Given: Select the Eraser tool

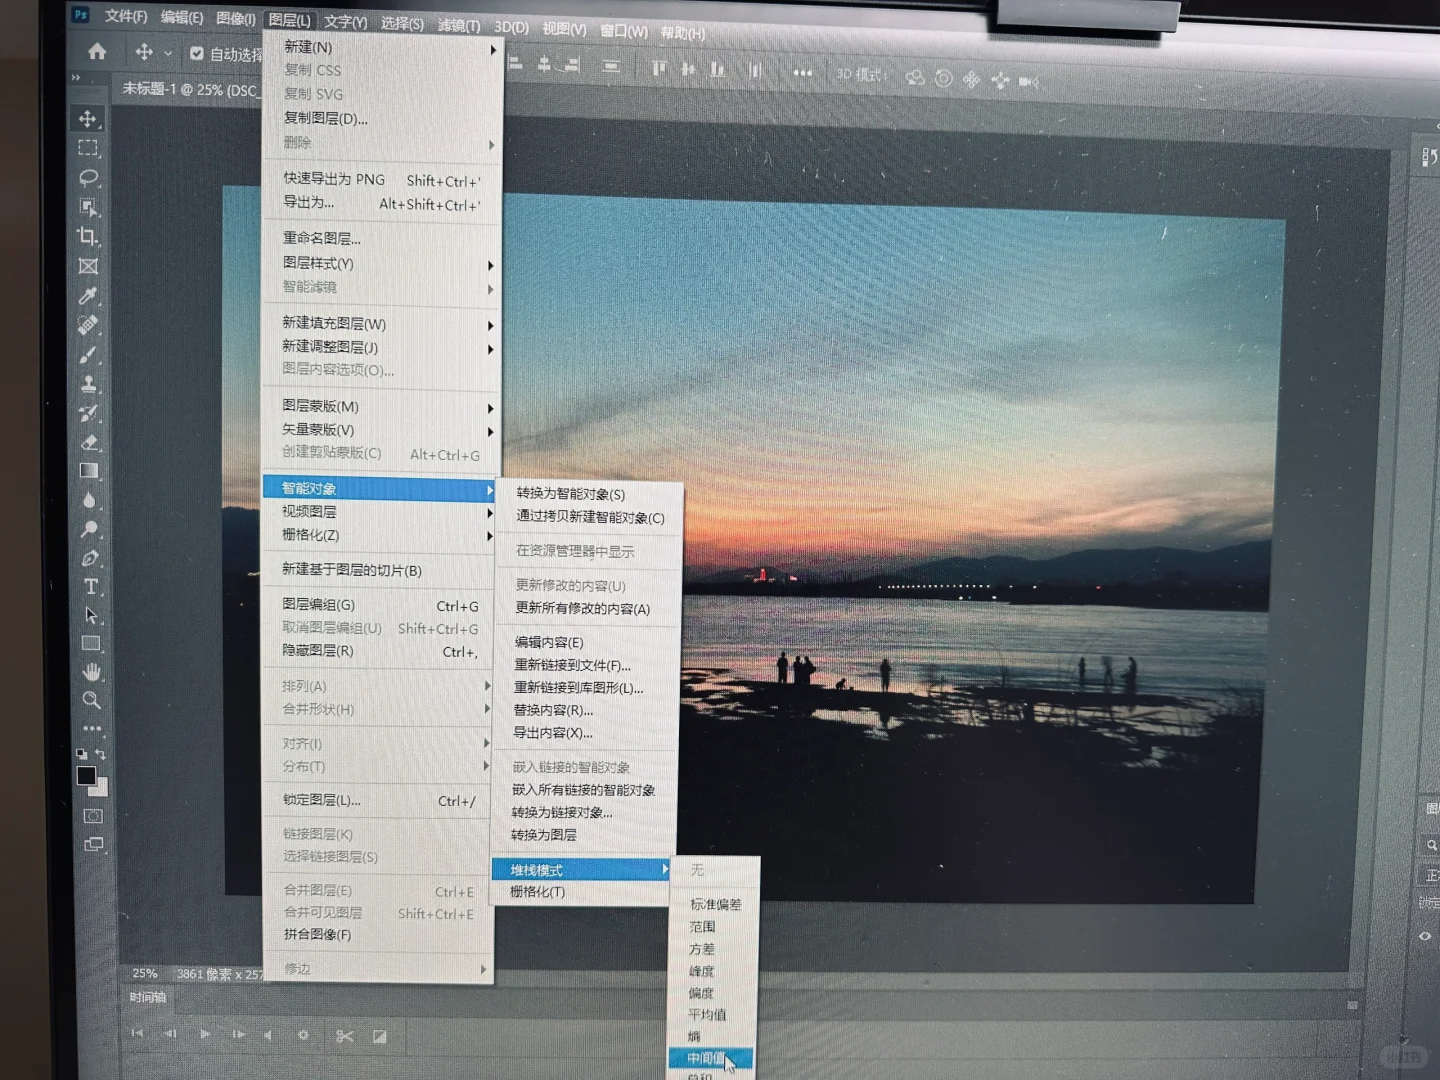Looking at the screenshot, I should 89,442.
